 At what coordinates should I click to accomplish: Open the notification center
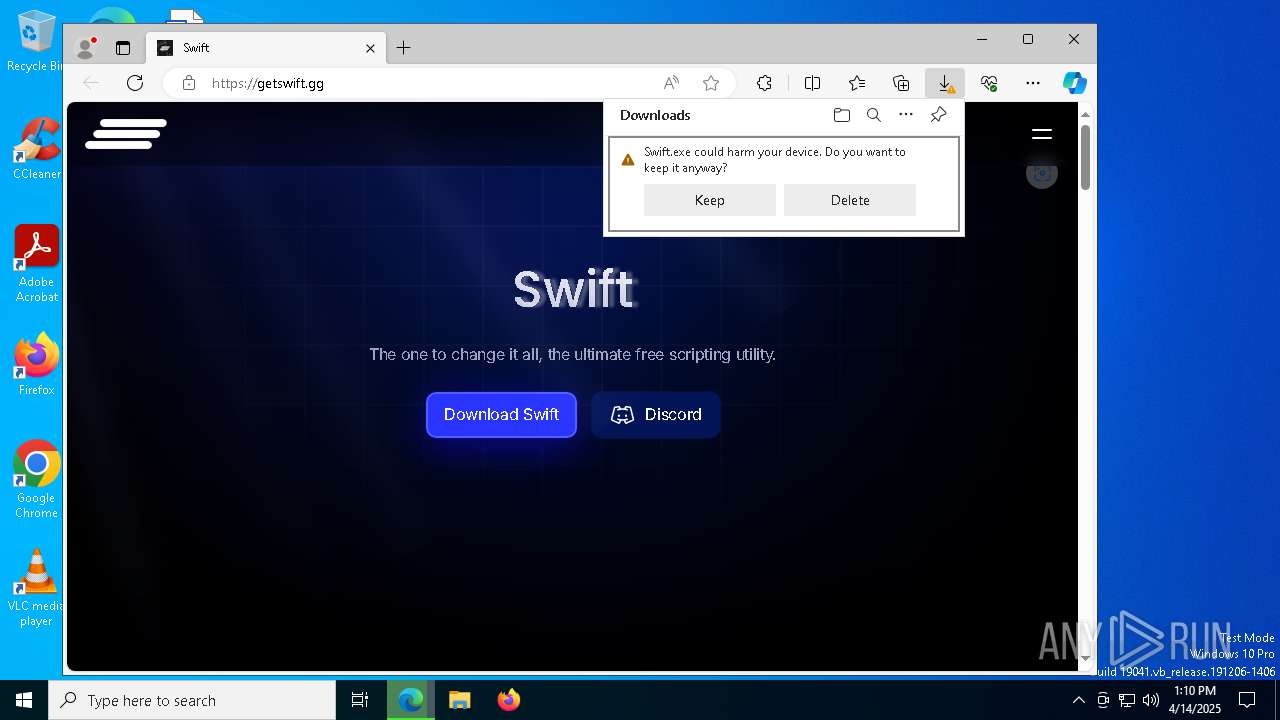click(x=1247, y=700)
